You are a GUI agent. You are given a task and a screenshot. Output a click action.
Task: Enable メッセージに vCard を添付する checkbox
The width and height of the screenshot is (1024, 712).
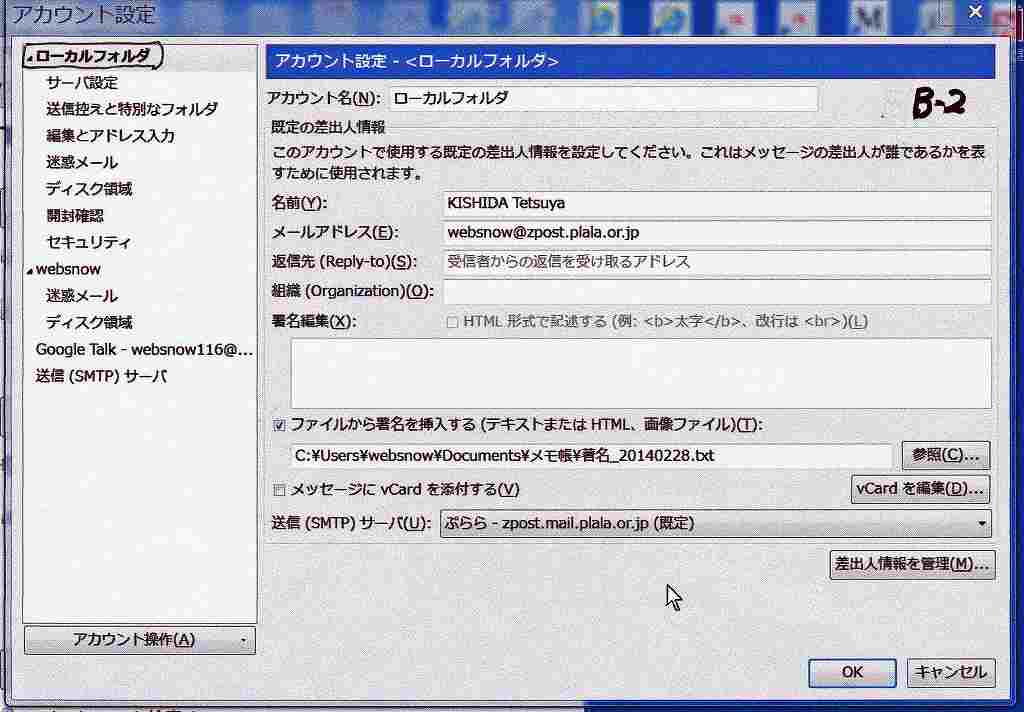pyautogui.click(x=280, y=490)
